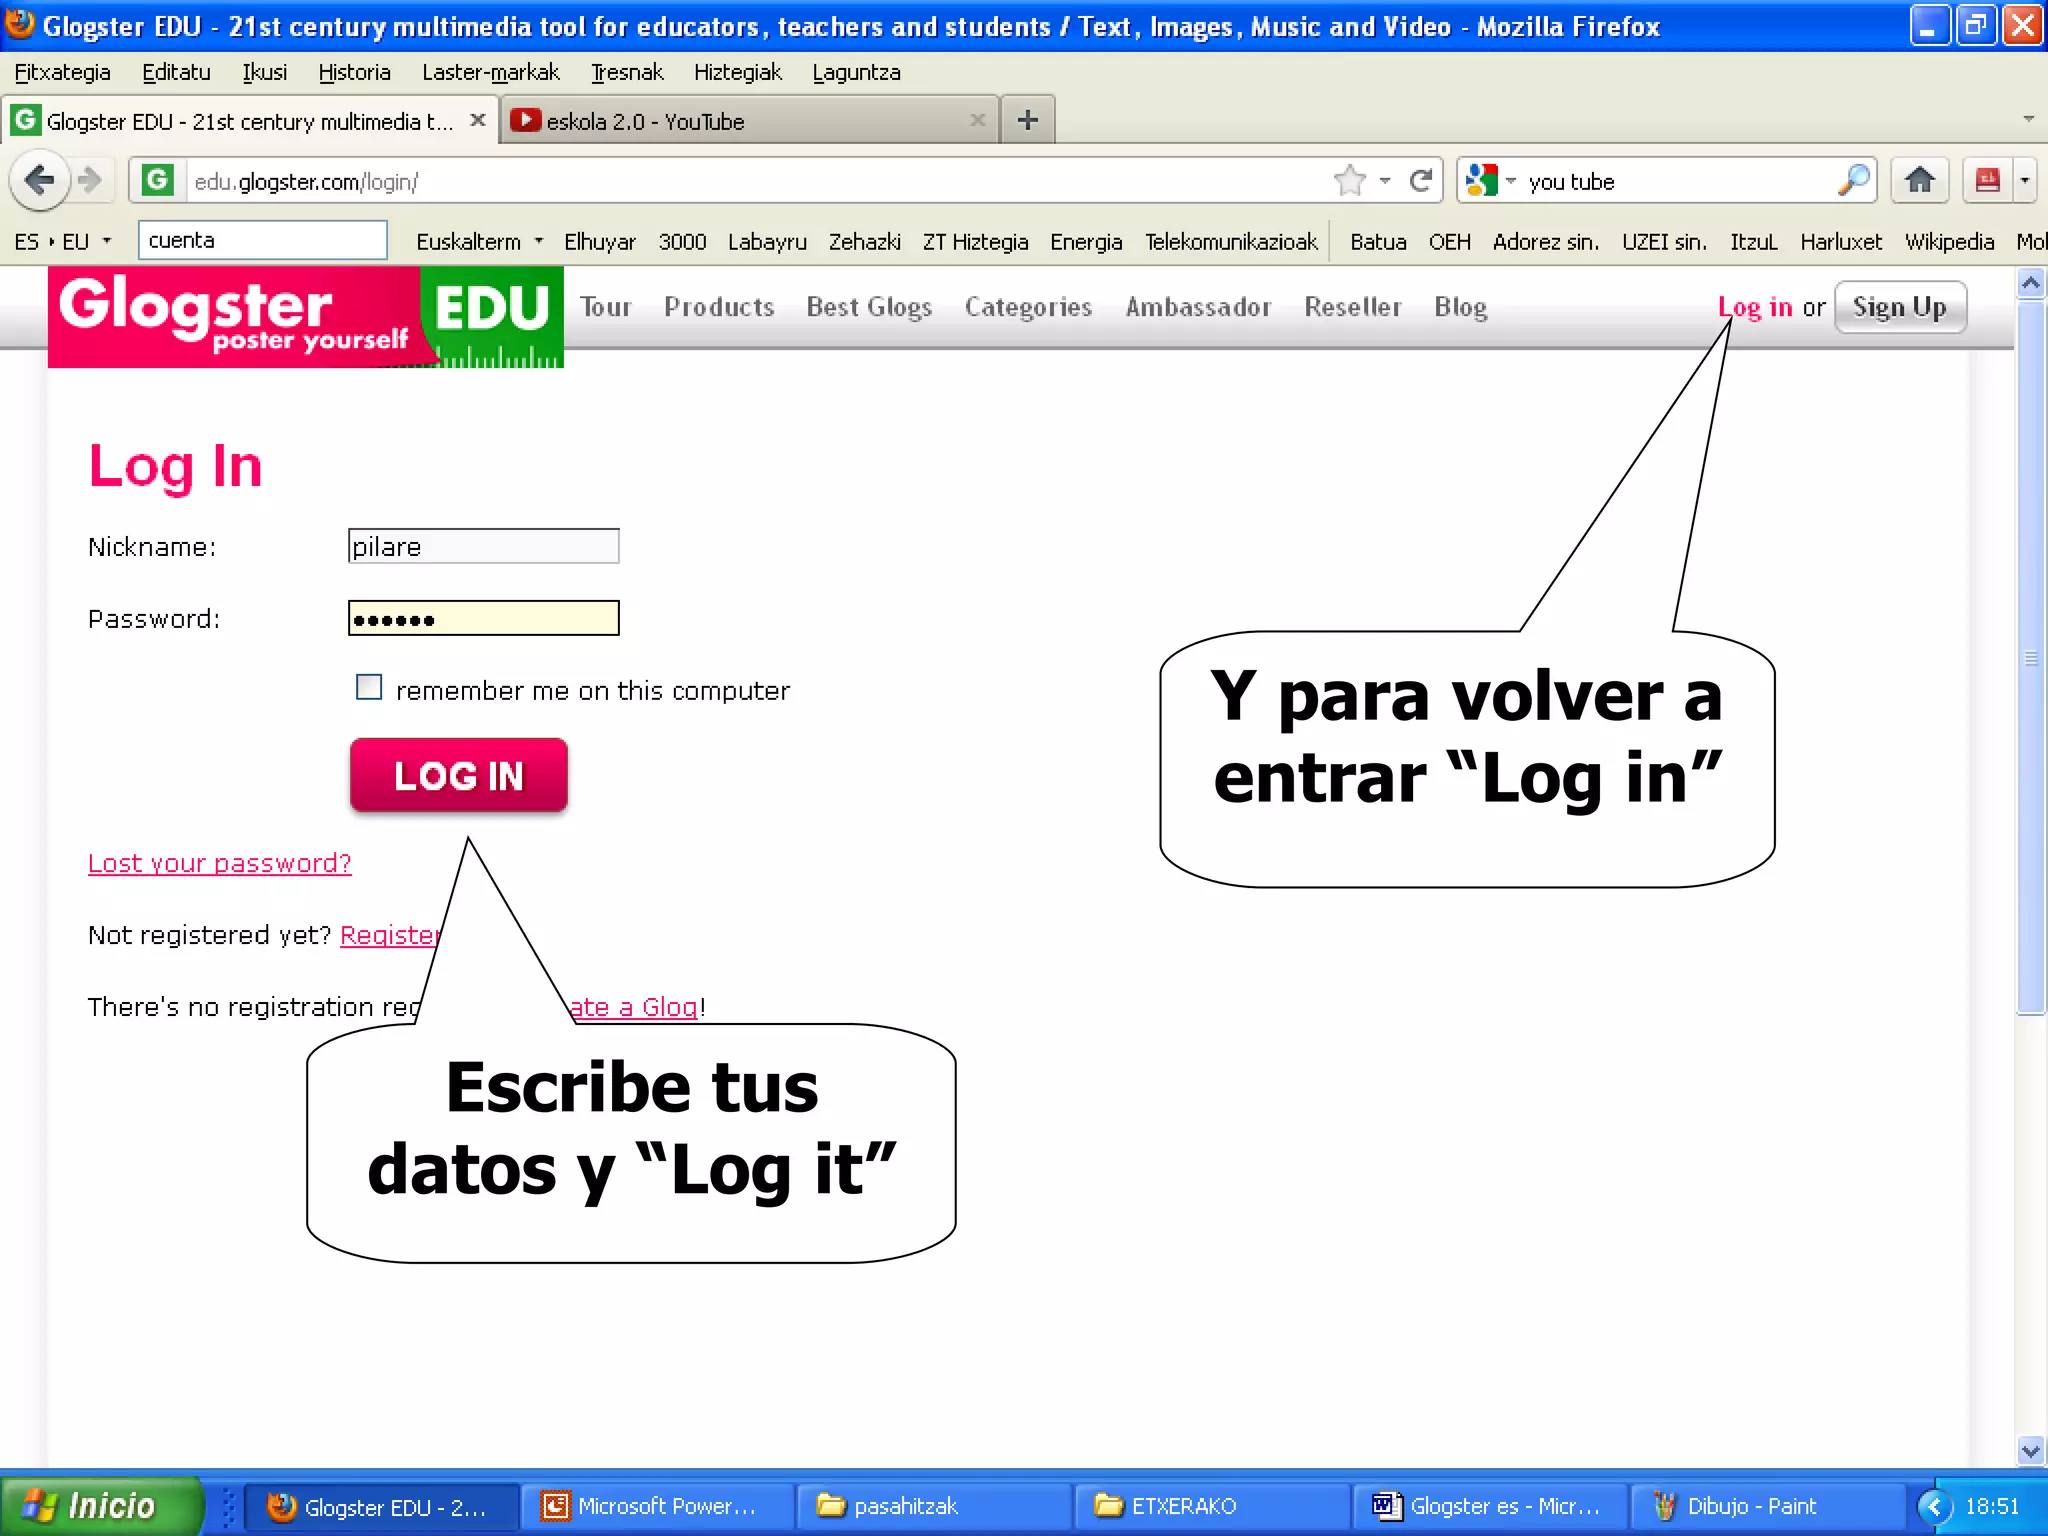Toggle remember me on this computer

coord(369,687)
